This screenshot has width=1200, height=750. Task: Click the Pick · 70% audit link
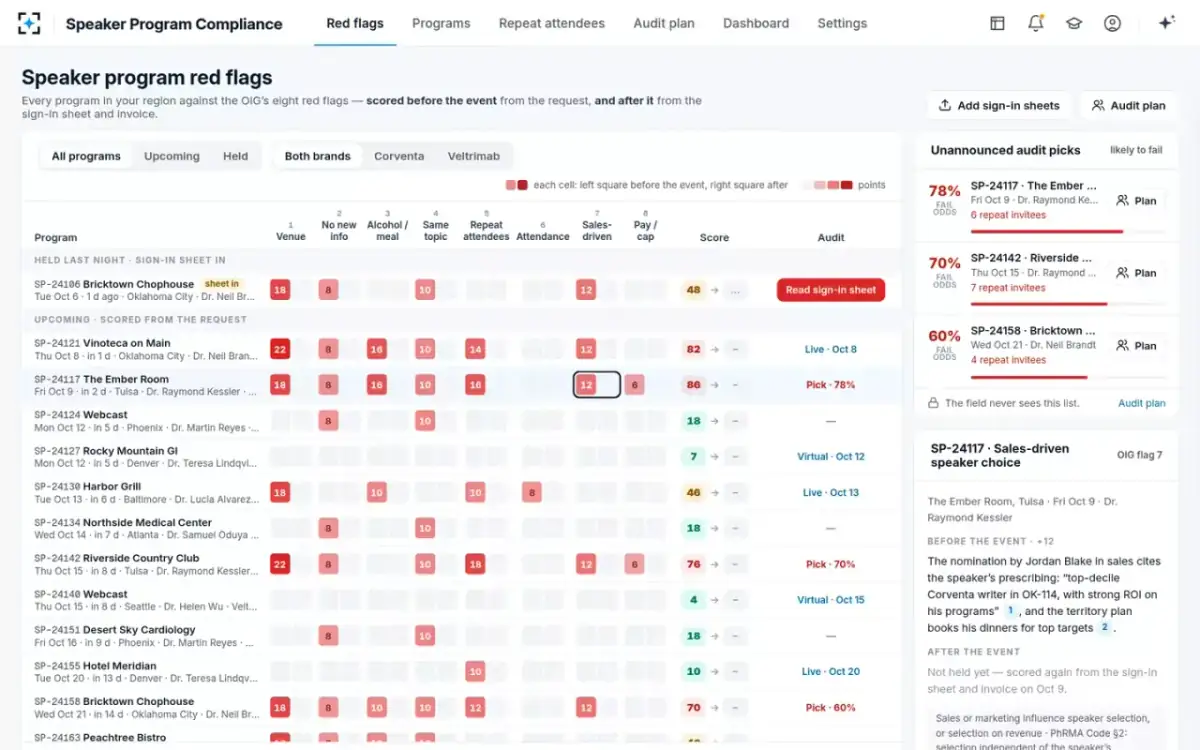830,565
